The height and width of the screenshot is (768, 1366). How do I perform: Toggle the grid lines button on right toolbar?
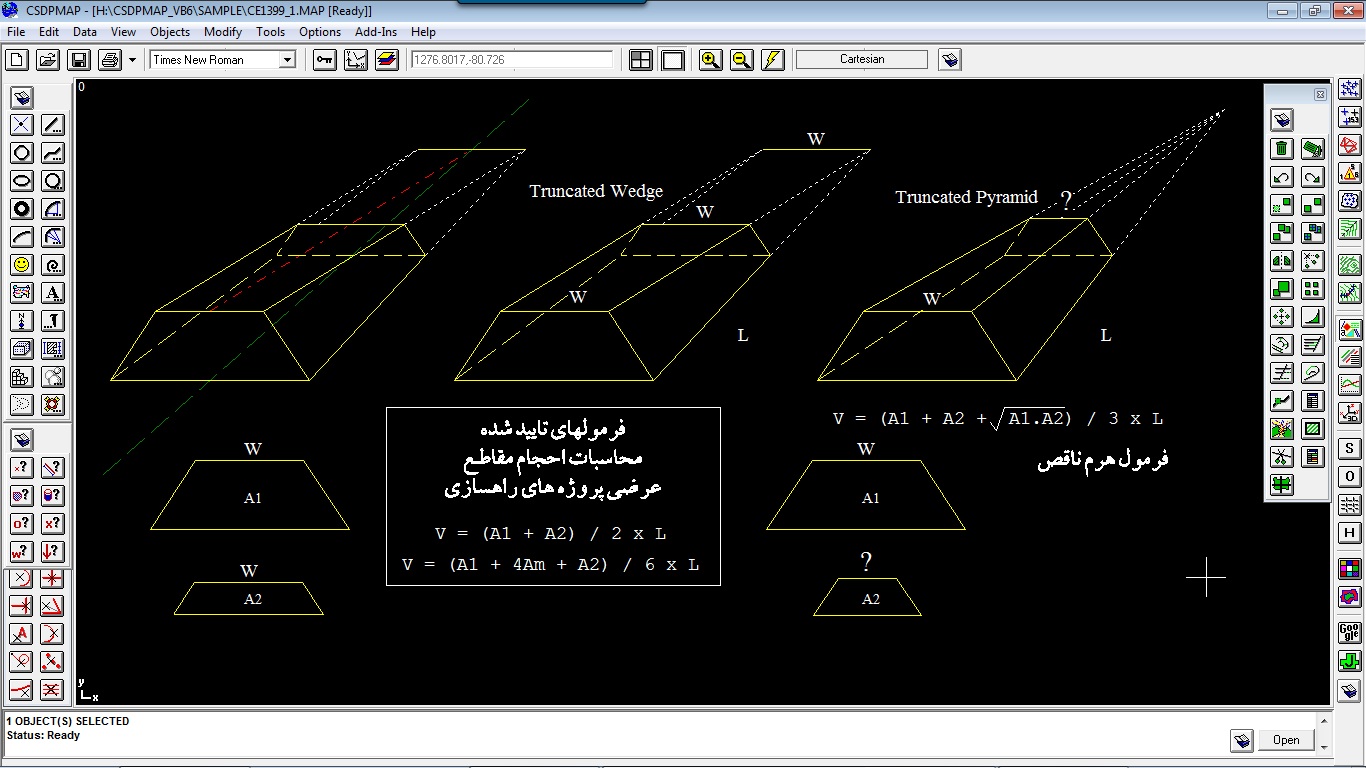click(x=1350, y=505)
